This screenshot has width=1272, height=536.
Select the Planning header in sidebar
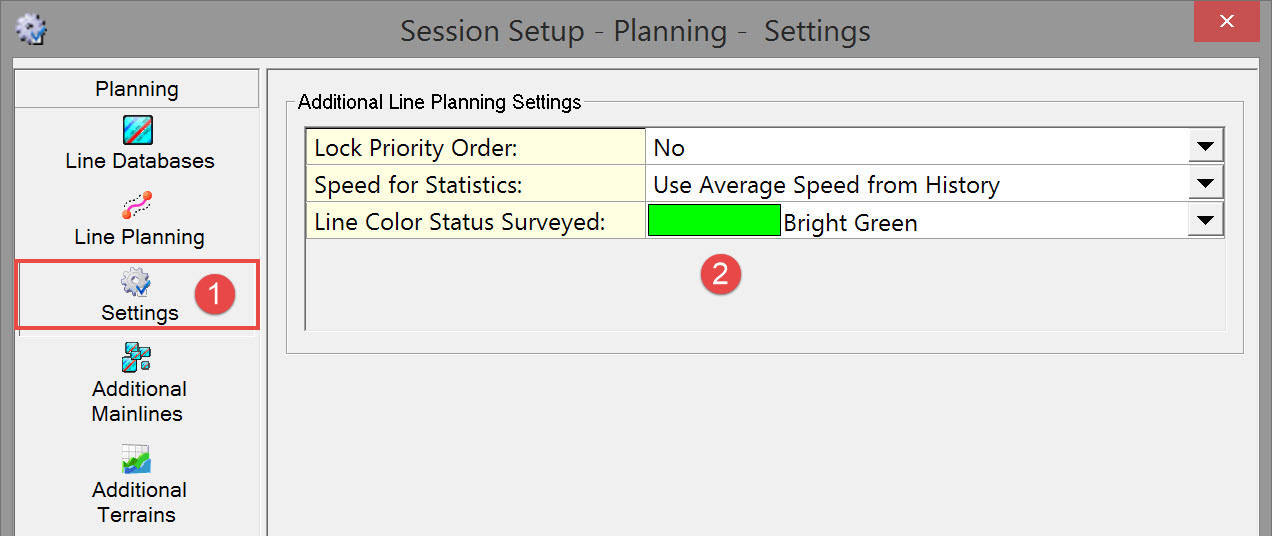pyautogui.click(x=137, y=90)
